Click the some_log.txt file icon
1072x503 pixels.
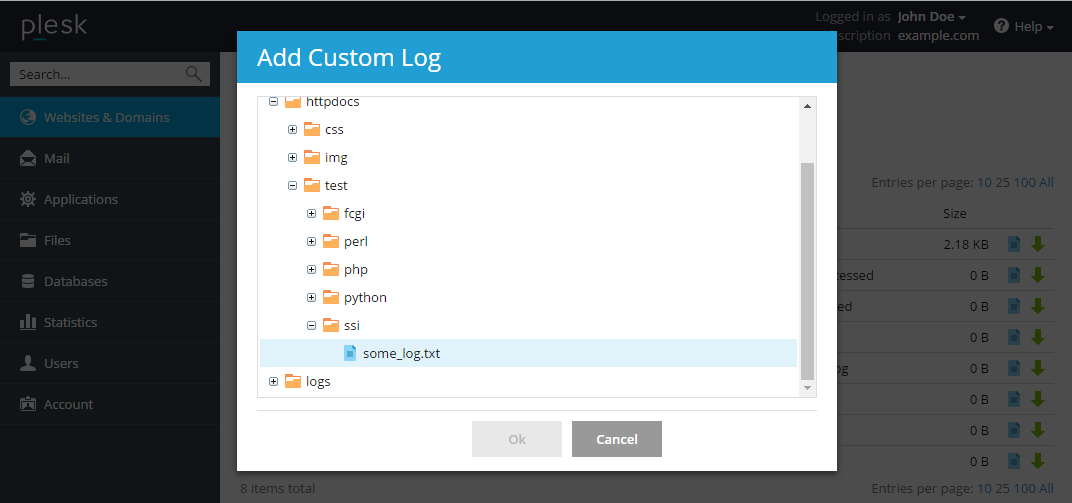350,353
